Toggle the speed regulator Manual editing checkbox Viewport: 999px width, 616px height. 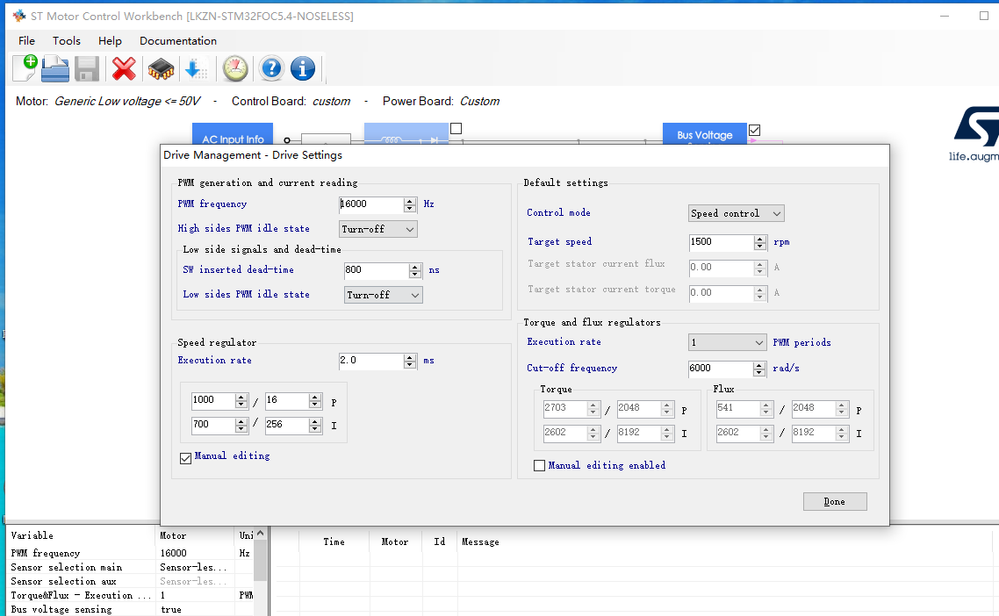(x=185, y=458)
